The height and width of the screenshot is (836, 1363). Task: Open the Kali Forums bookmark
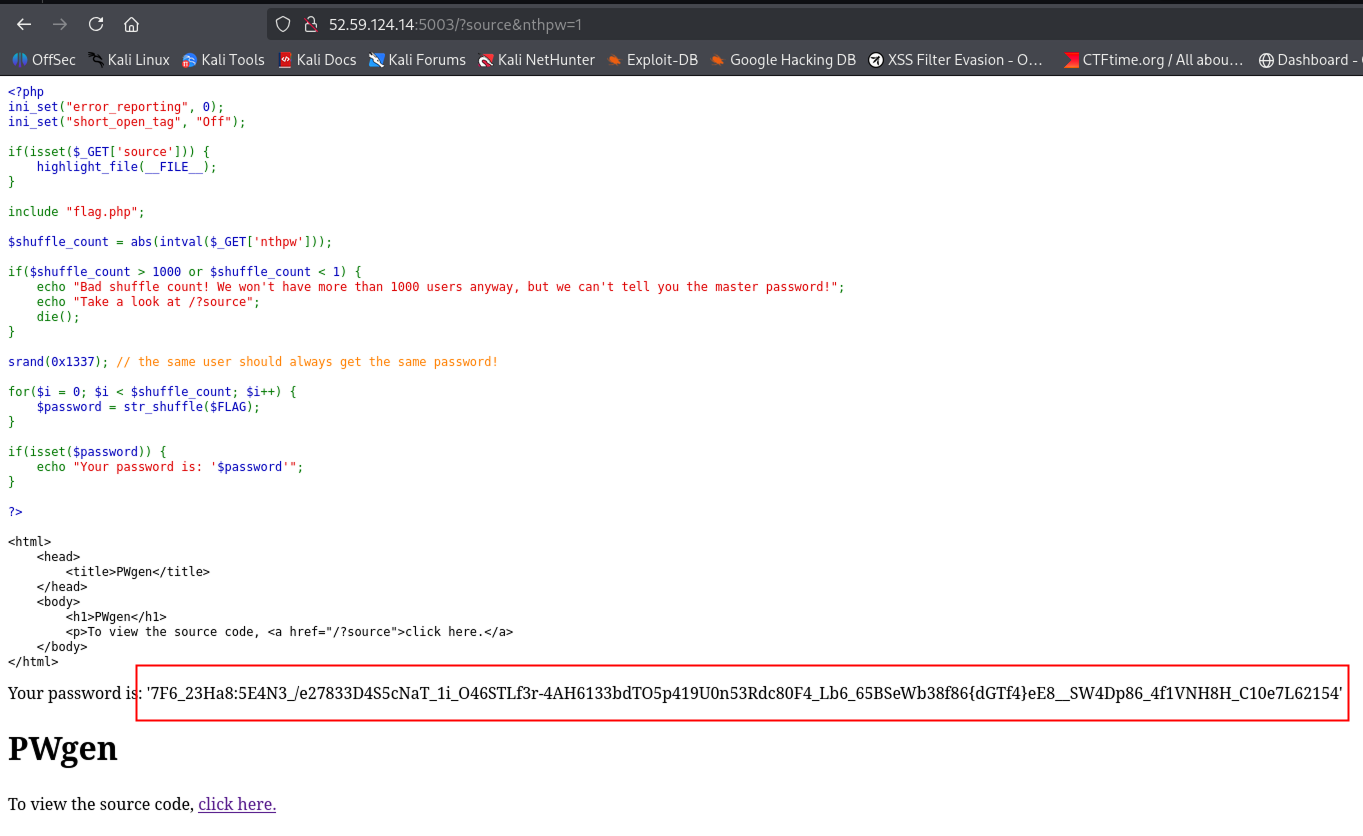point(417,60)
